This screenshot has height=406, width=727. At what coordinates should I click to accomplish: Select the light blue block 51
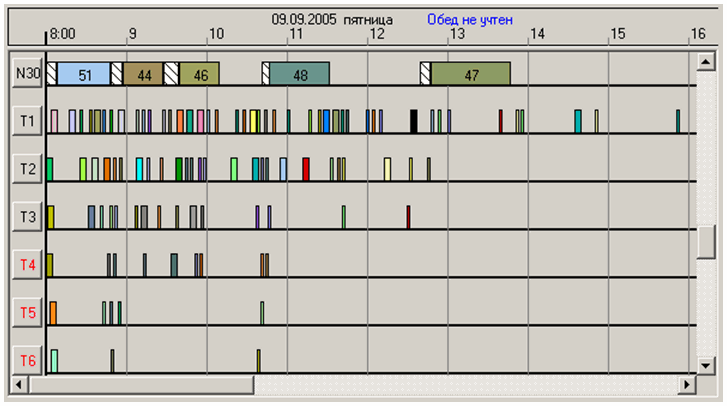click(x=84, y=74)
